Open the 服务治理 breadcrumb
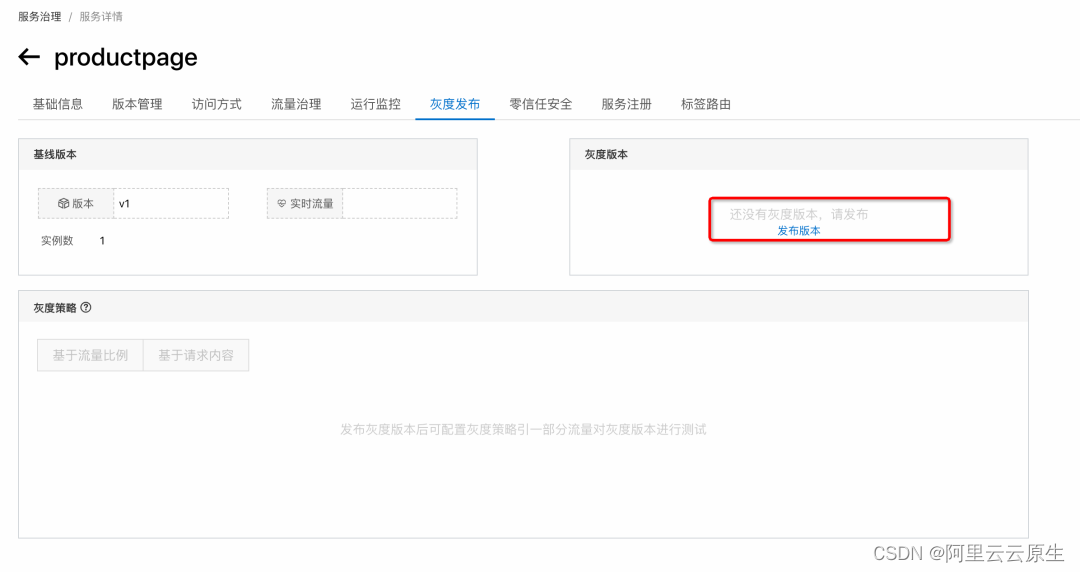This screenshot has height=572, width=1080. (x=39, y=17)
